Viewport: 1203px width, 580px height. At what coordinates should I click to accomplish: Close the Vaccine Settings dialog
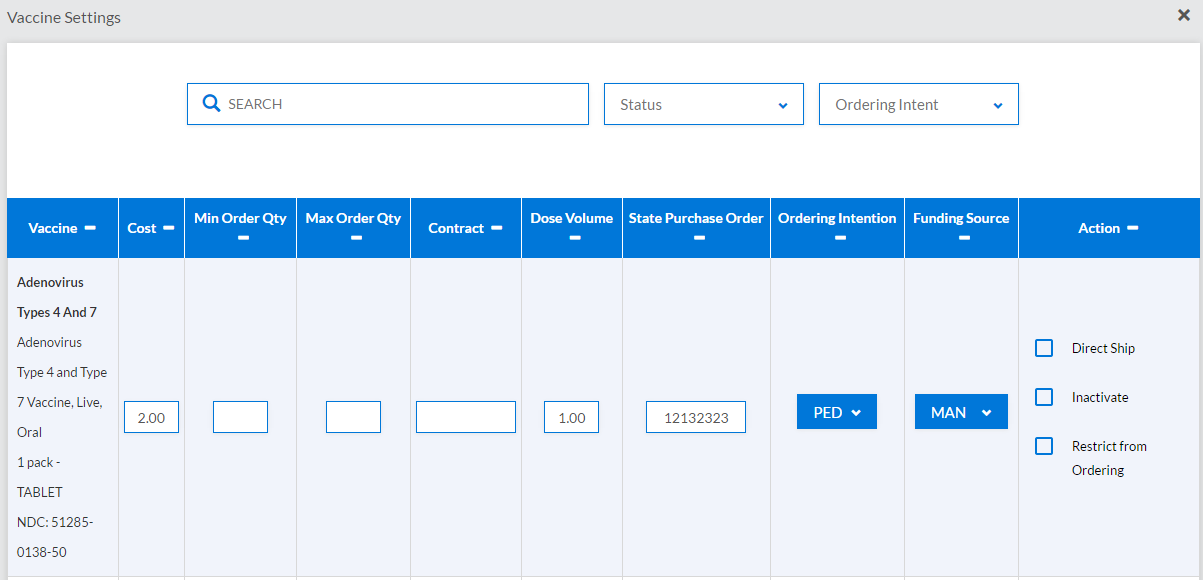click(1183, 15)
